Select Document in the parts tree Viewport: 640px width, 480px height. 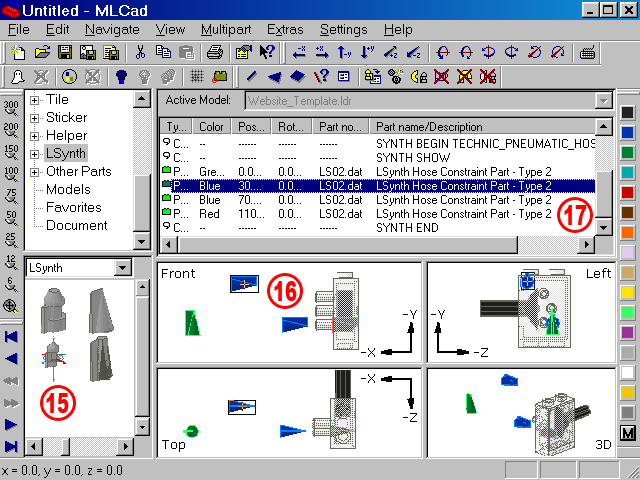76,225
